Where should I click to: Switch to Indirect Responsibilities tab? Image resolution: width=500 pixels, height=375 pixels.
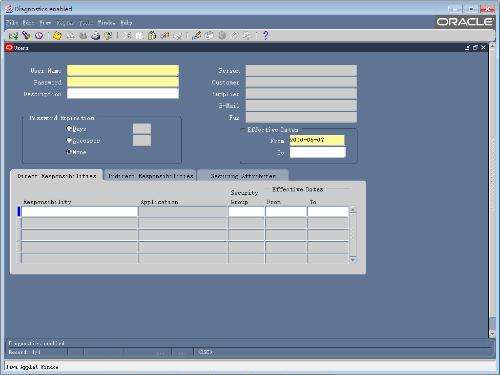click(x=150, y=176)
